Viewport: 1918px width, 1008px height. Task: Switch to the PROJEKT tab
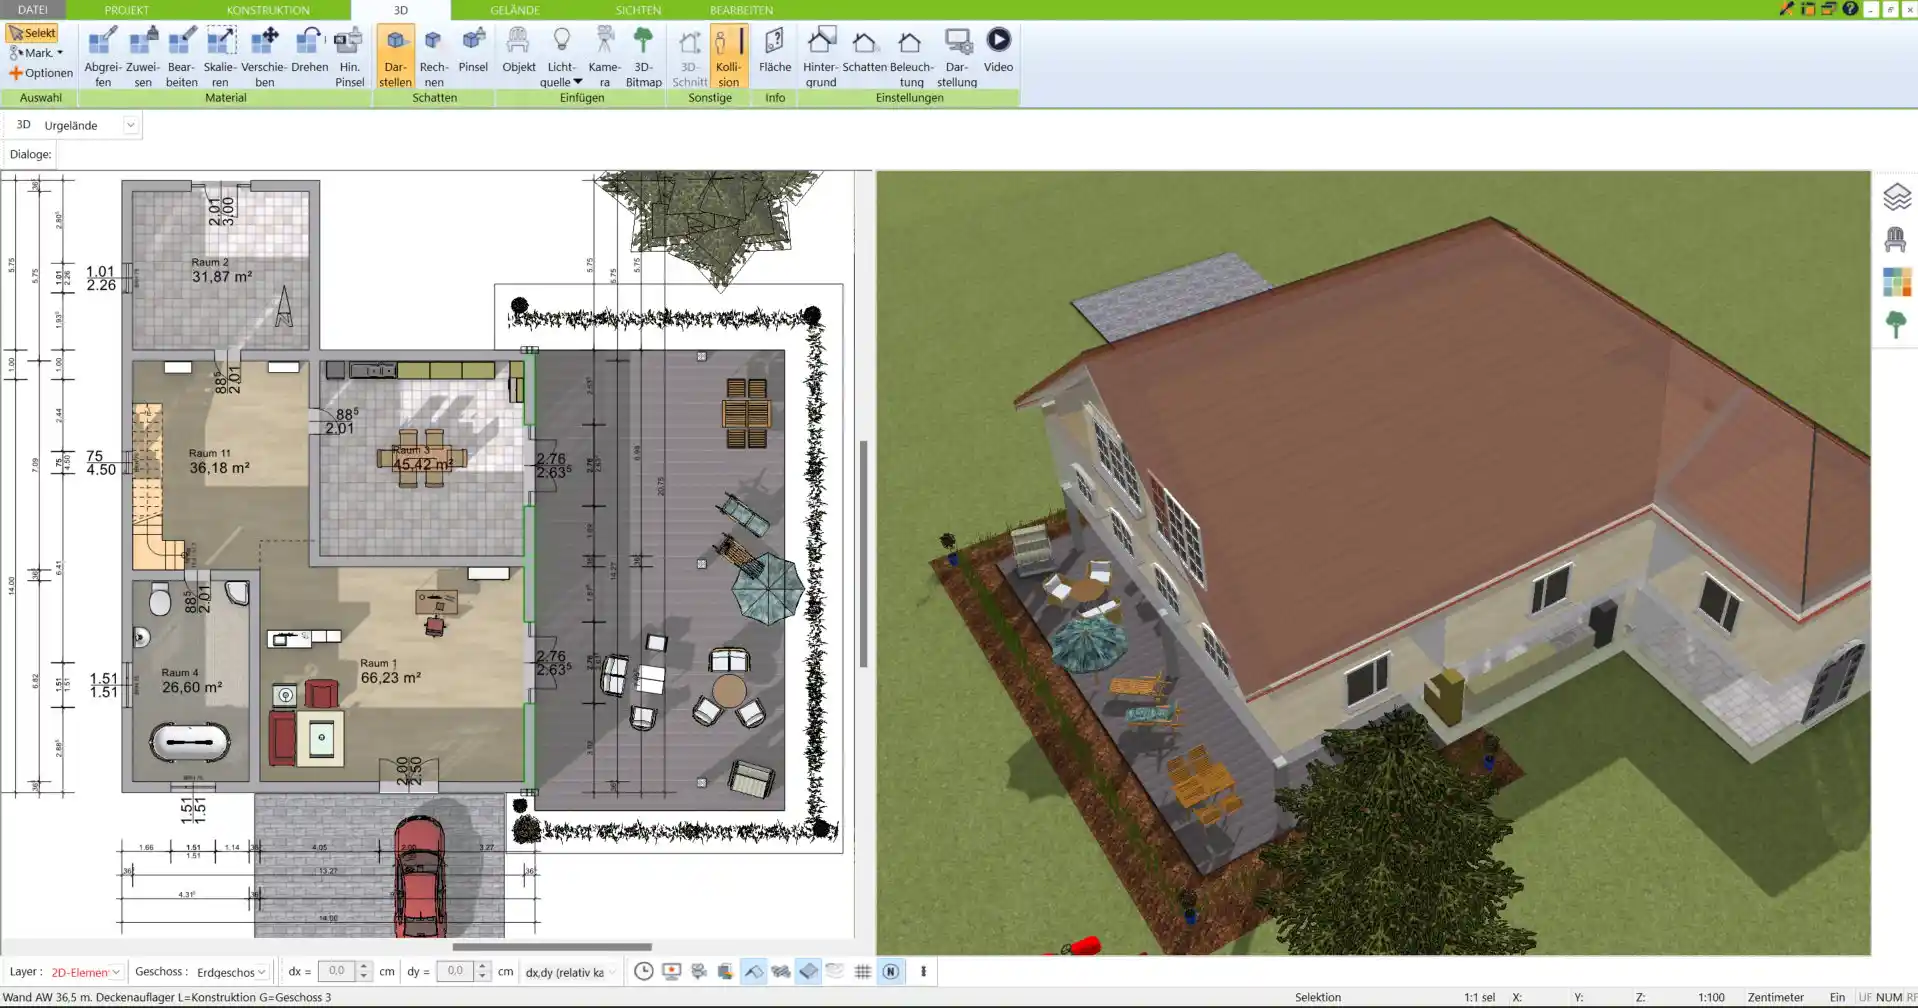pos(127,10)
